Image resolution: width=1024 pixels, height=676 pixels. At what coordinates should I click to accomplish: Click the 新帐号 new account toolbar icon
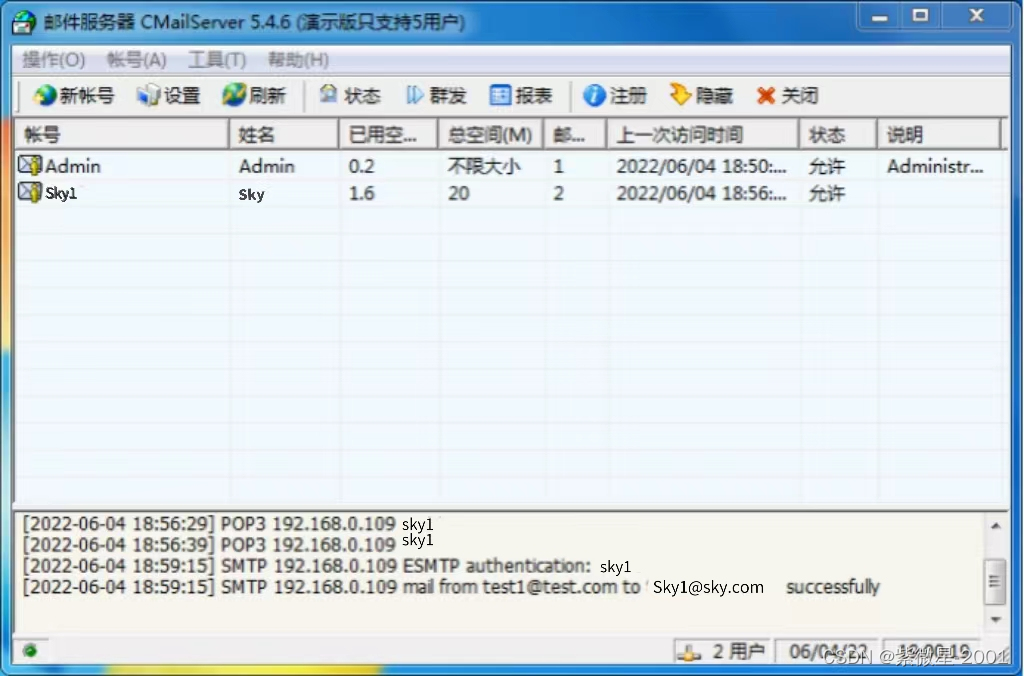click(x=45, y=95)
